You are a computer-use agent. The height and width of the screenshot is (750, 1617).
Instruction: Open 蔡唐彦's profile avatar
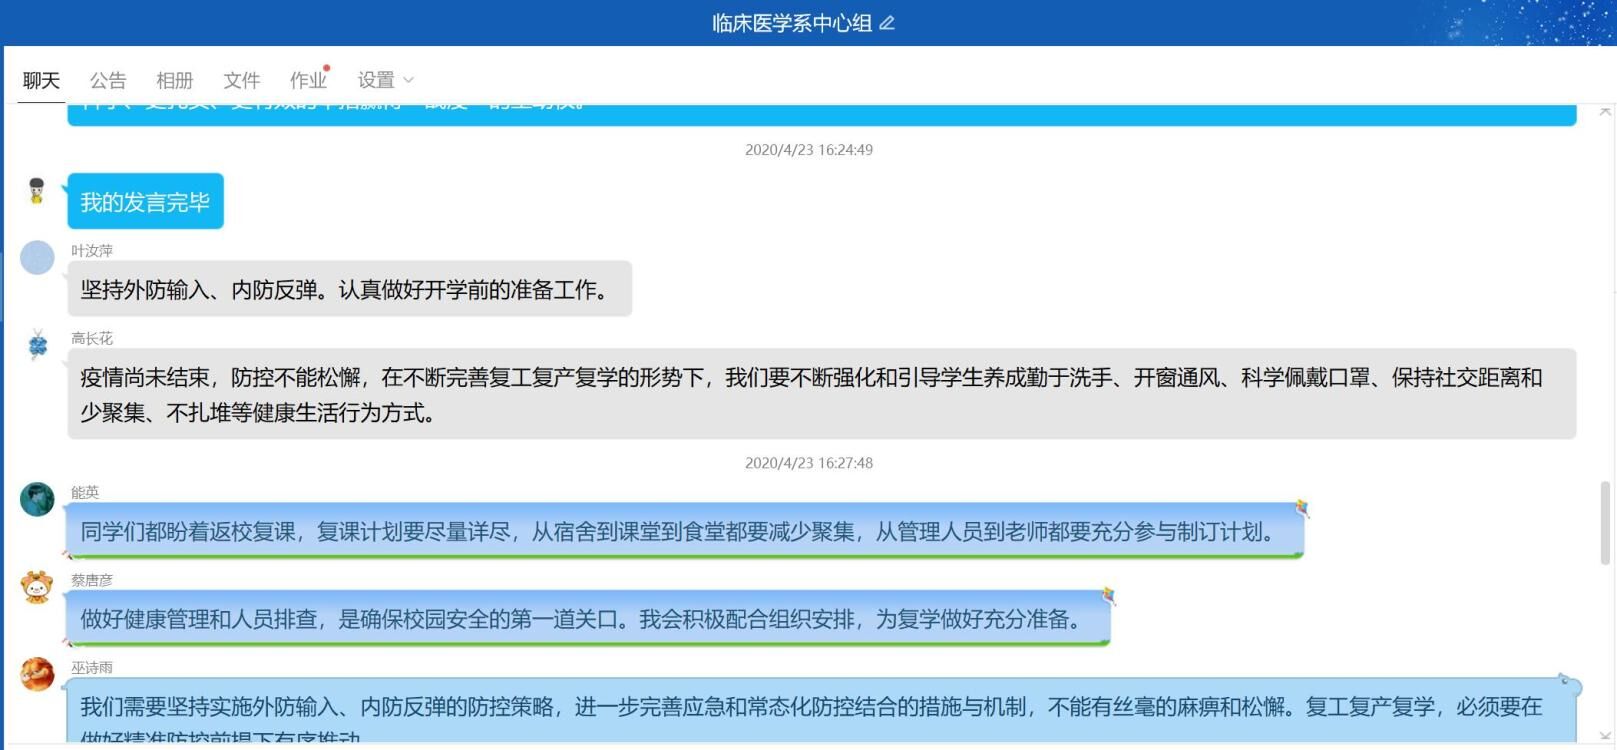click(x=37, y=587)
